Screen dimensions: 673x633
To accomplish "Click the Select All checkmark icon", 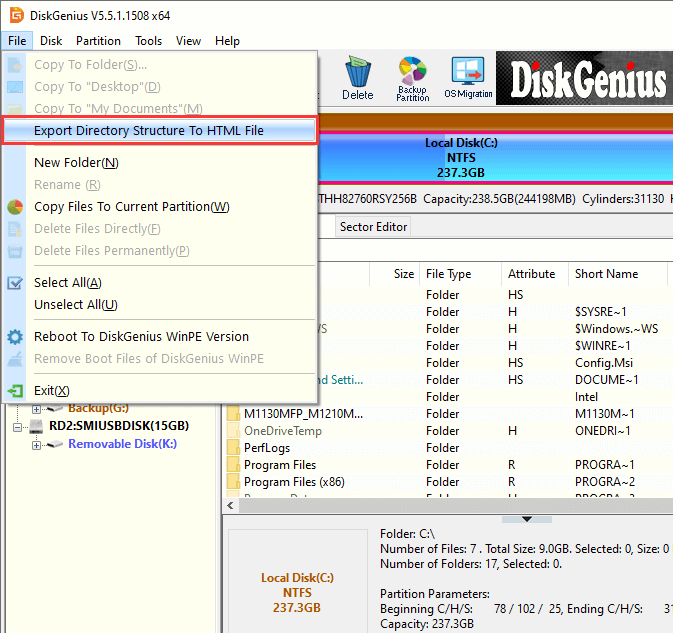I will tap(15, 283).
